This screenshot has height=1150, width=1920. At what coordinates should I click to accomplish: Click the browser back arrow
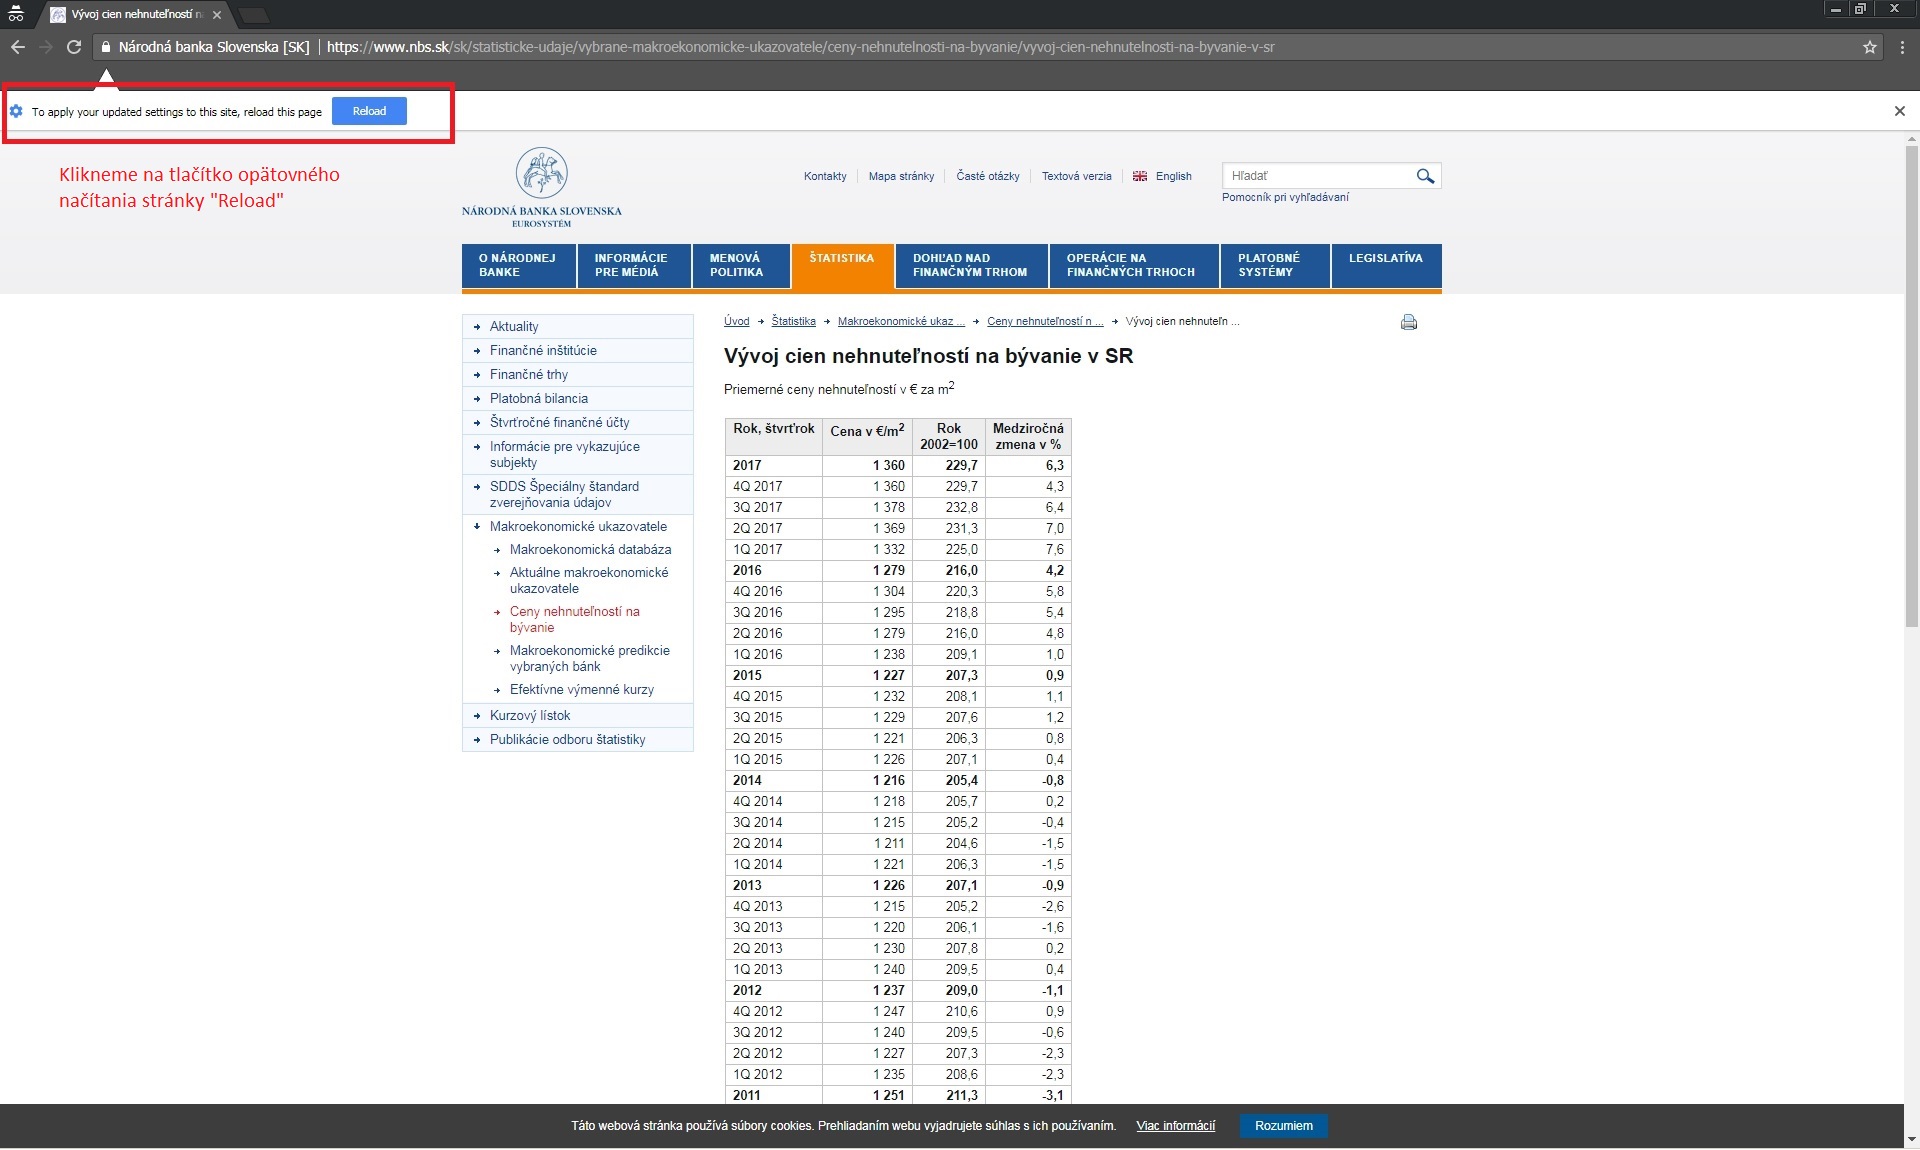(x=18, y=47)
